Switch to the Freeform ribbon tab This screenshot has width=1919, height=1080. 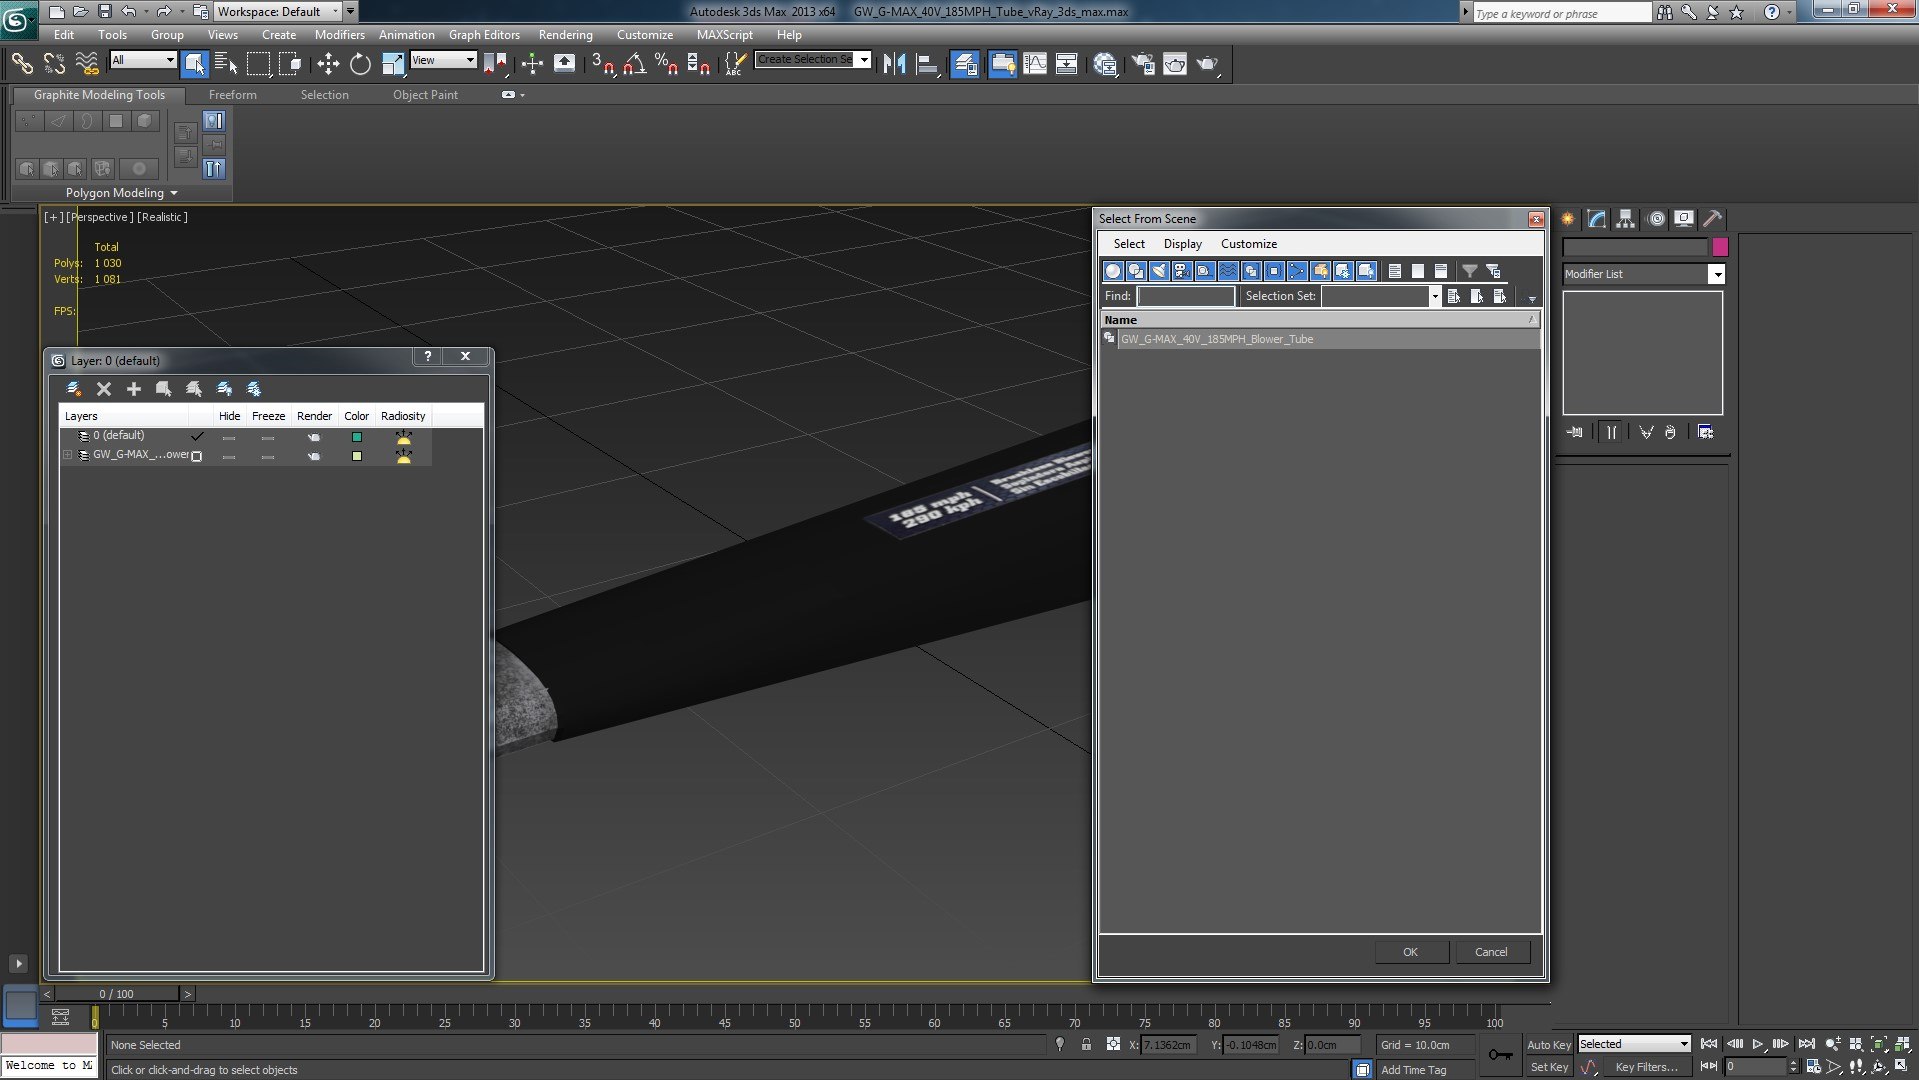pos(233,95)
